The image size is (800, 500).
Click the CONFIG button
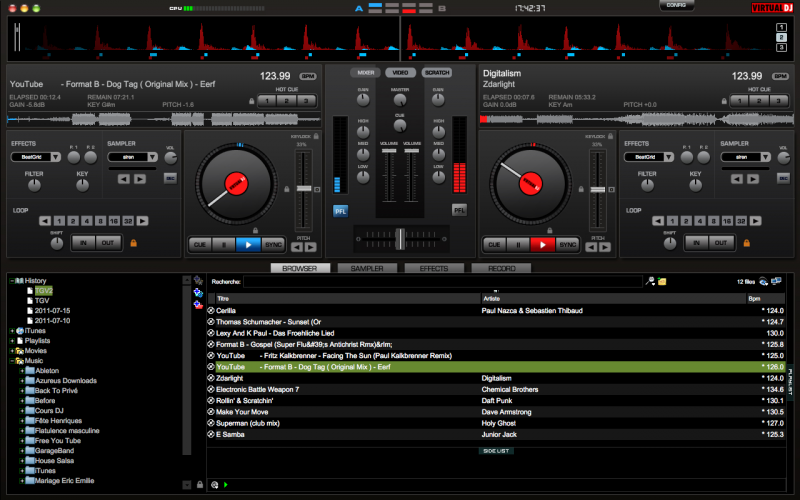tap(676, 6)
